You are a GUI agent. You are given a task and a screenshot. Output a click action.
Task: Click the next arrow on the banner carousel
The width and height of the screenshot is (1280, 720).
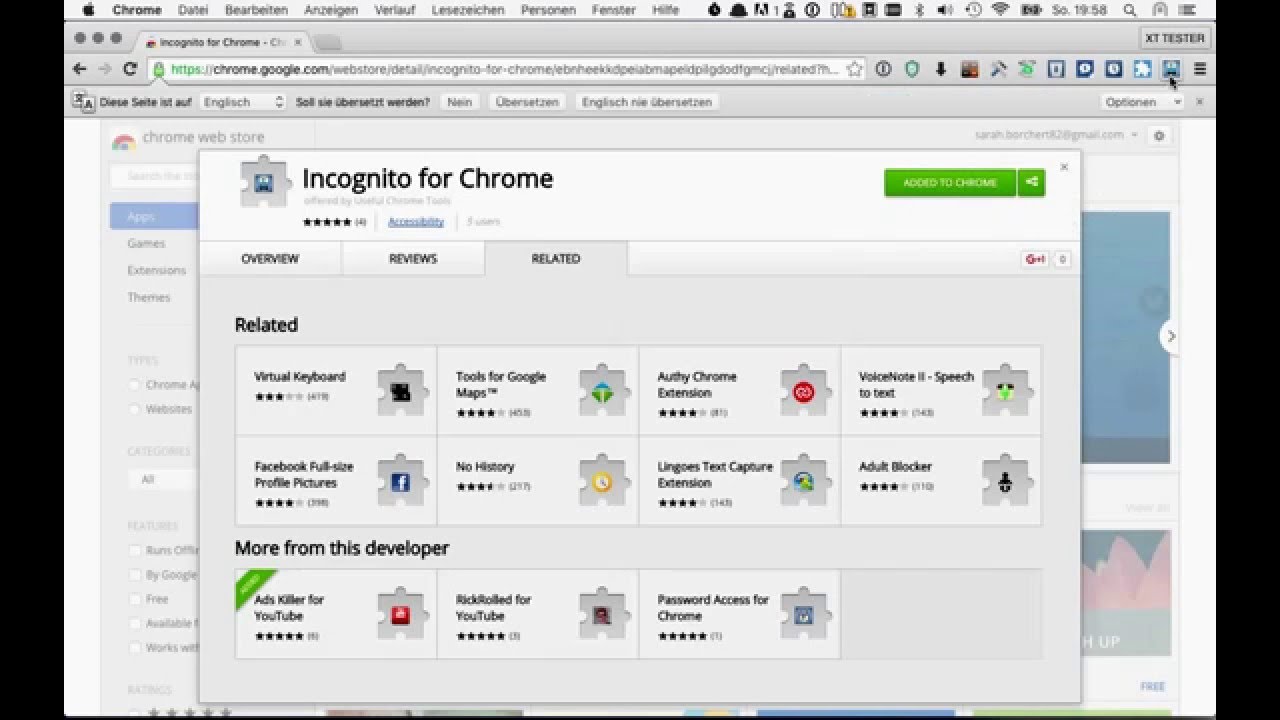coord(1171,336)
